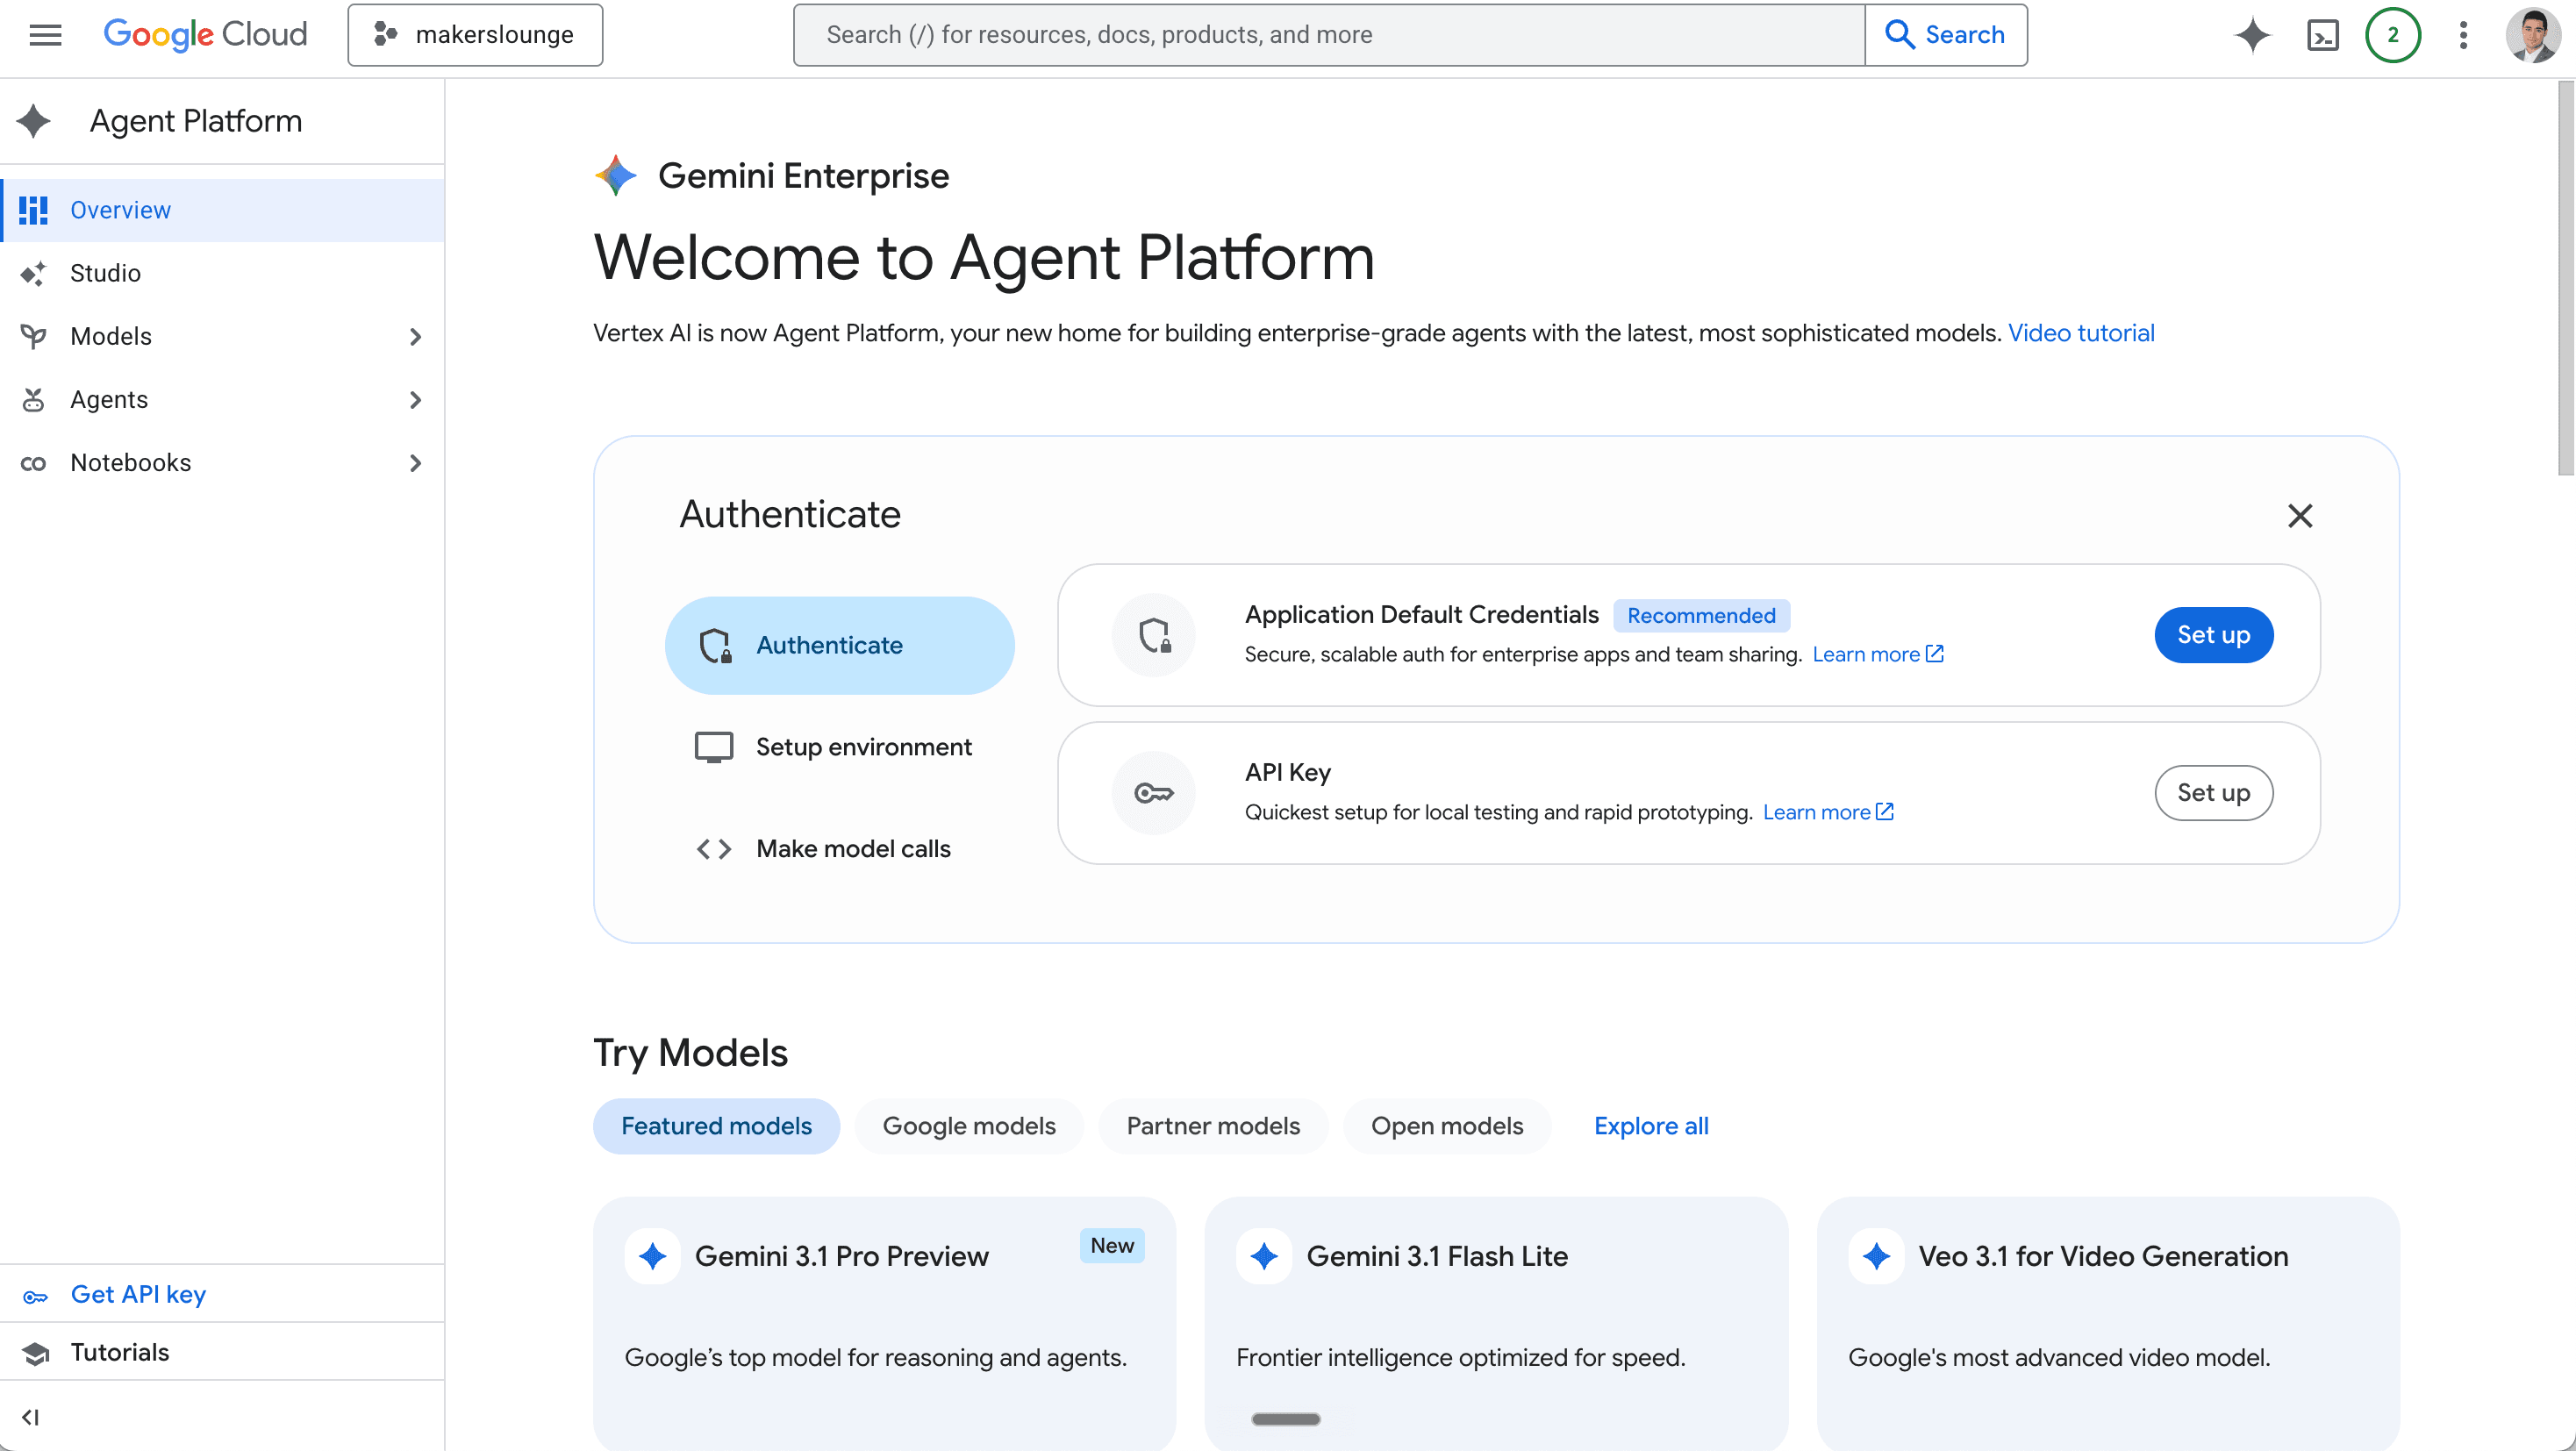Click the Models sprout icon
2576x1451 pixels.
click(x=34, y=336)
